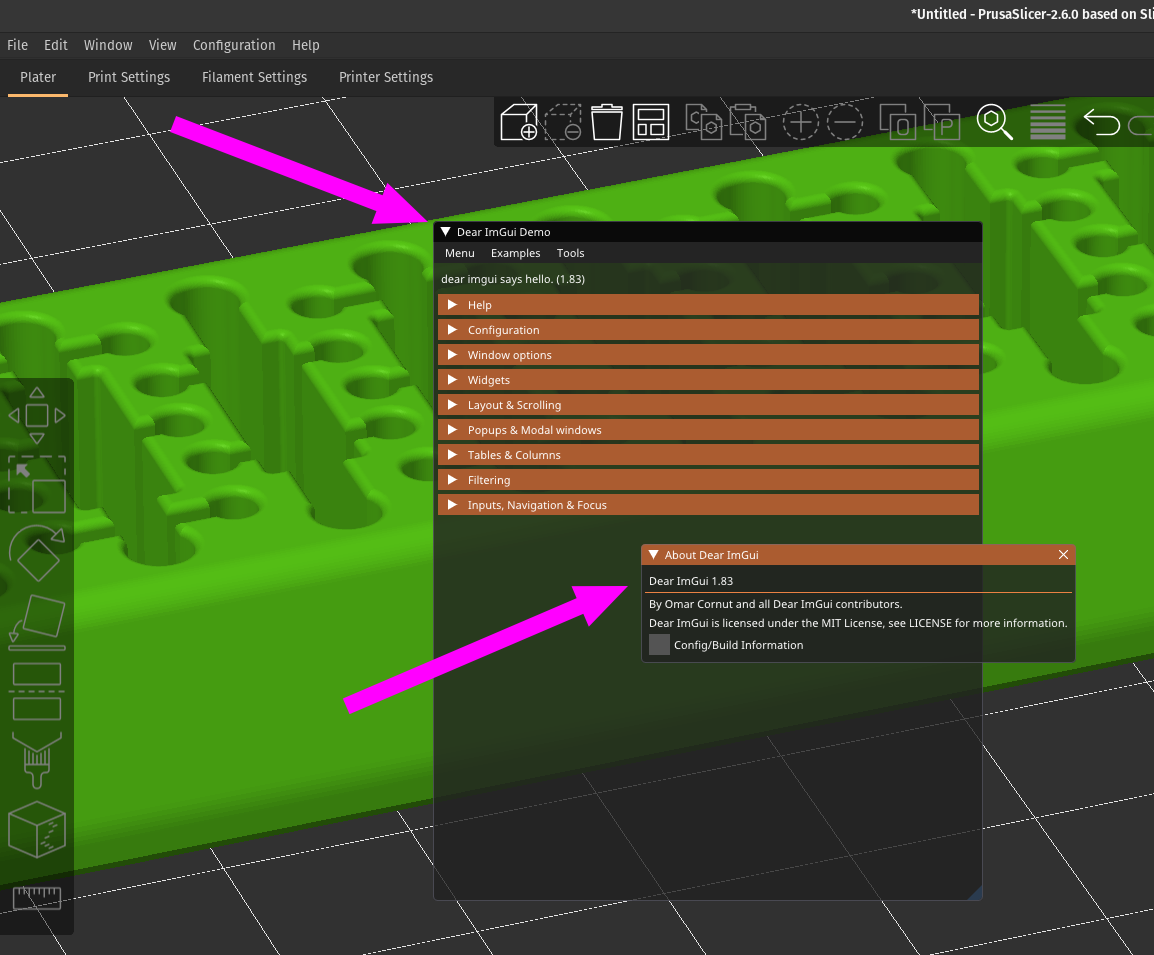Viewport: 1154px width, 955px height.
Task: Toggle the Config/Build Information checkbox
Action: point(659,644)
